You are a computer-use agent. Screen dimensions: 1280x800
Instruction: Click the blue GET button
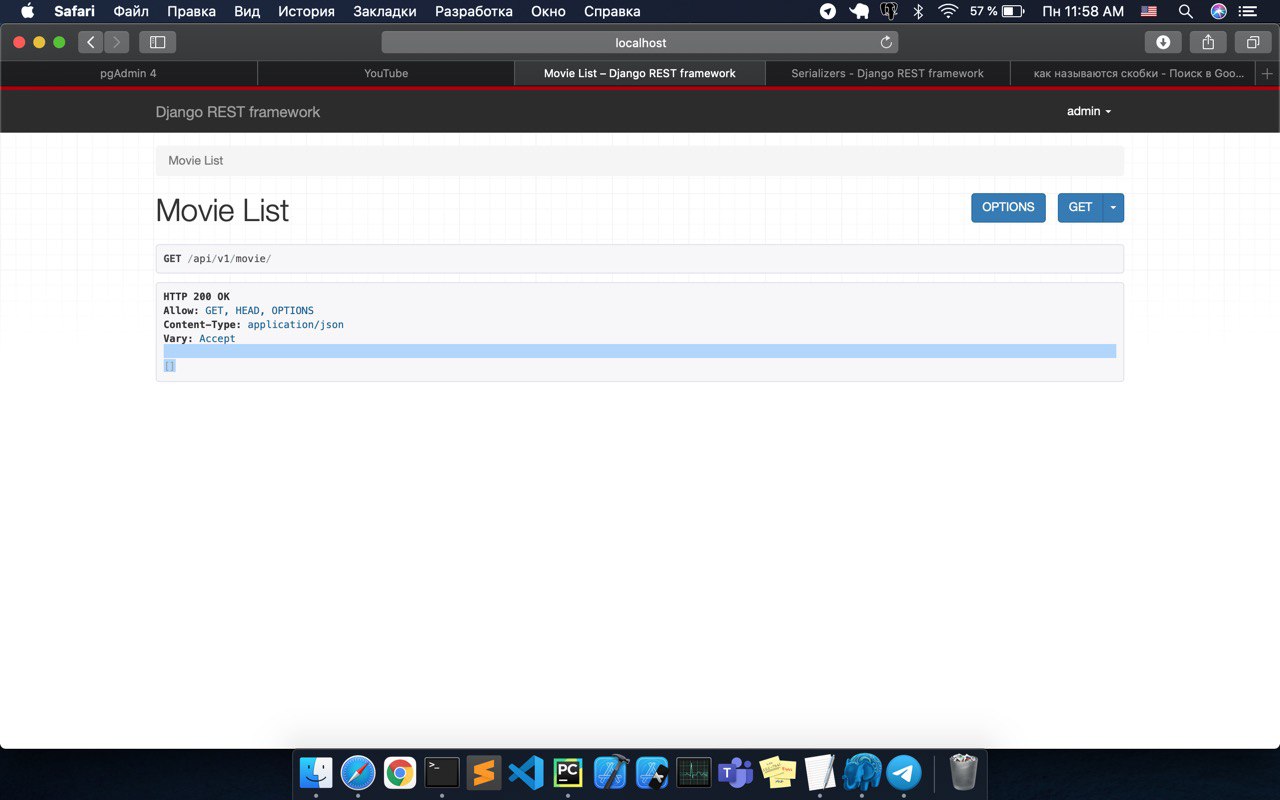tap(1080, 208)
